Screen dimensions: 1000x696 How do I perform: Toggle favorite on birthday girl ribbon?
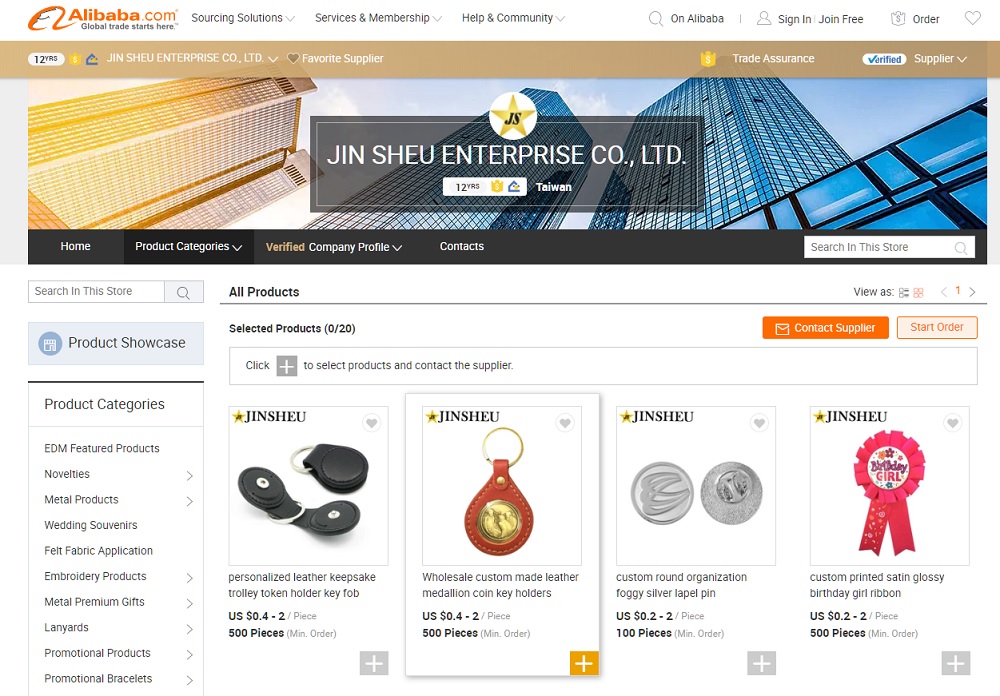pos(953,422)
